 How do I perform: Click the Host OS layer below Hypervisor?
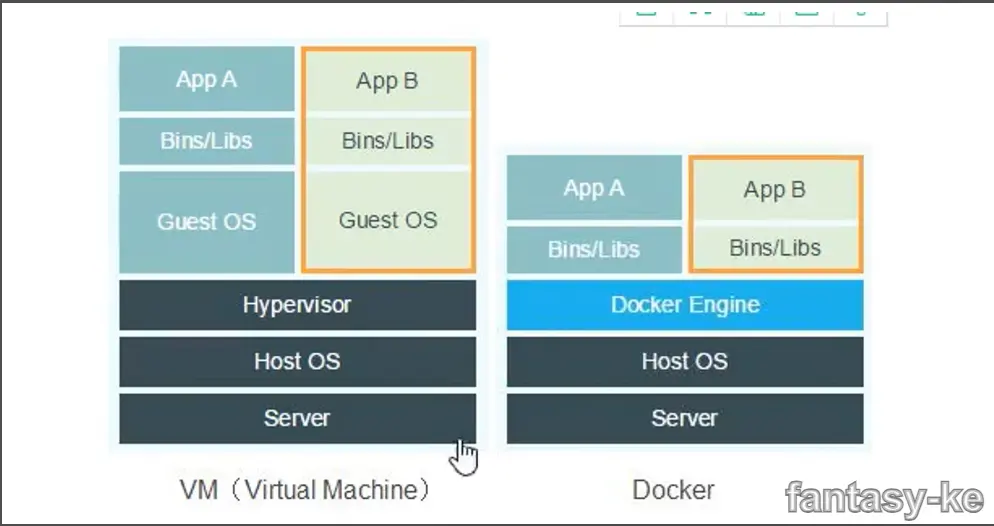click(x=297, y=361)
